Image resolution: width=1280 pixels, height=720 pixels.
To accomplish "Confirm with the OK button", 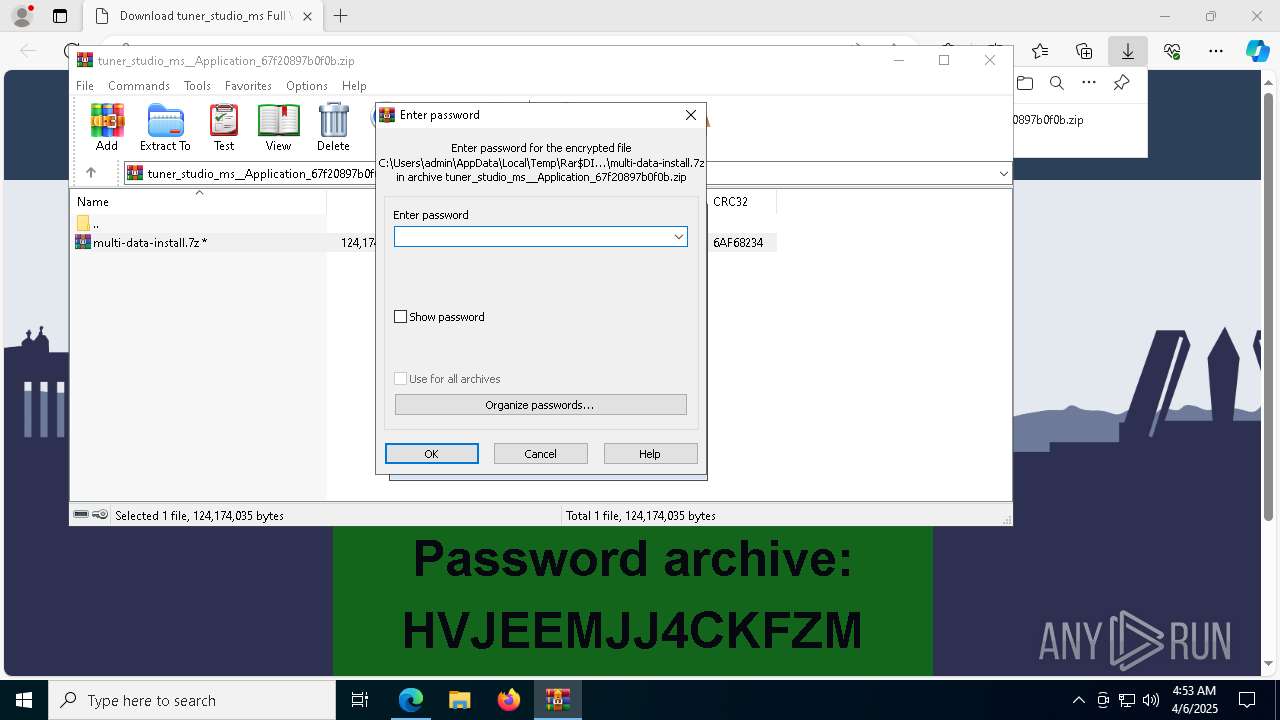I will point(432,454).
